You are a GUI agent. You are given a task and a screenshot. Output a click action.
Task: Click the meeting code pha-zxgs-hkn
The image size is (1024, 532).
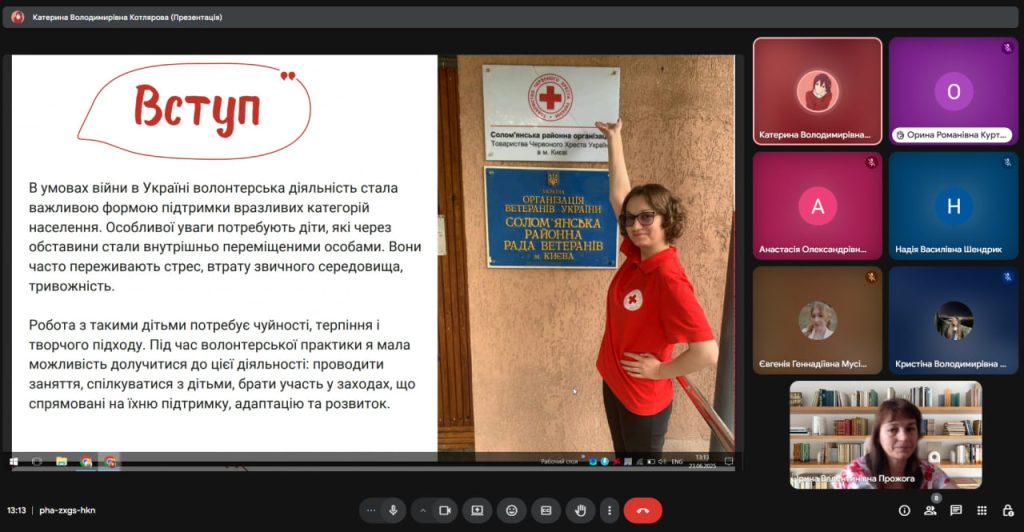coord(67,510)
